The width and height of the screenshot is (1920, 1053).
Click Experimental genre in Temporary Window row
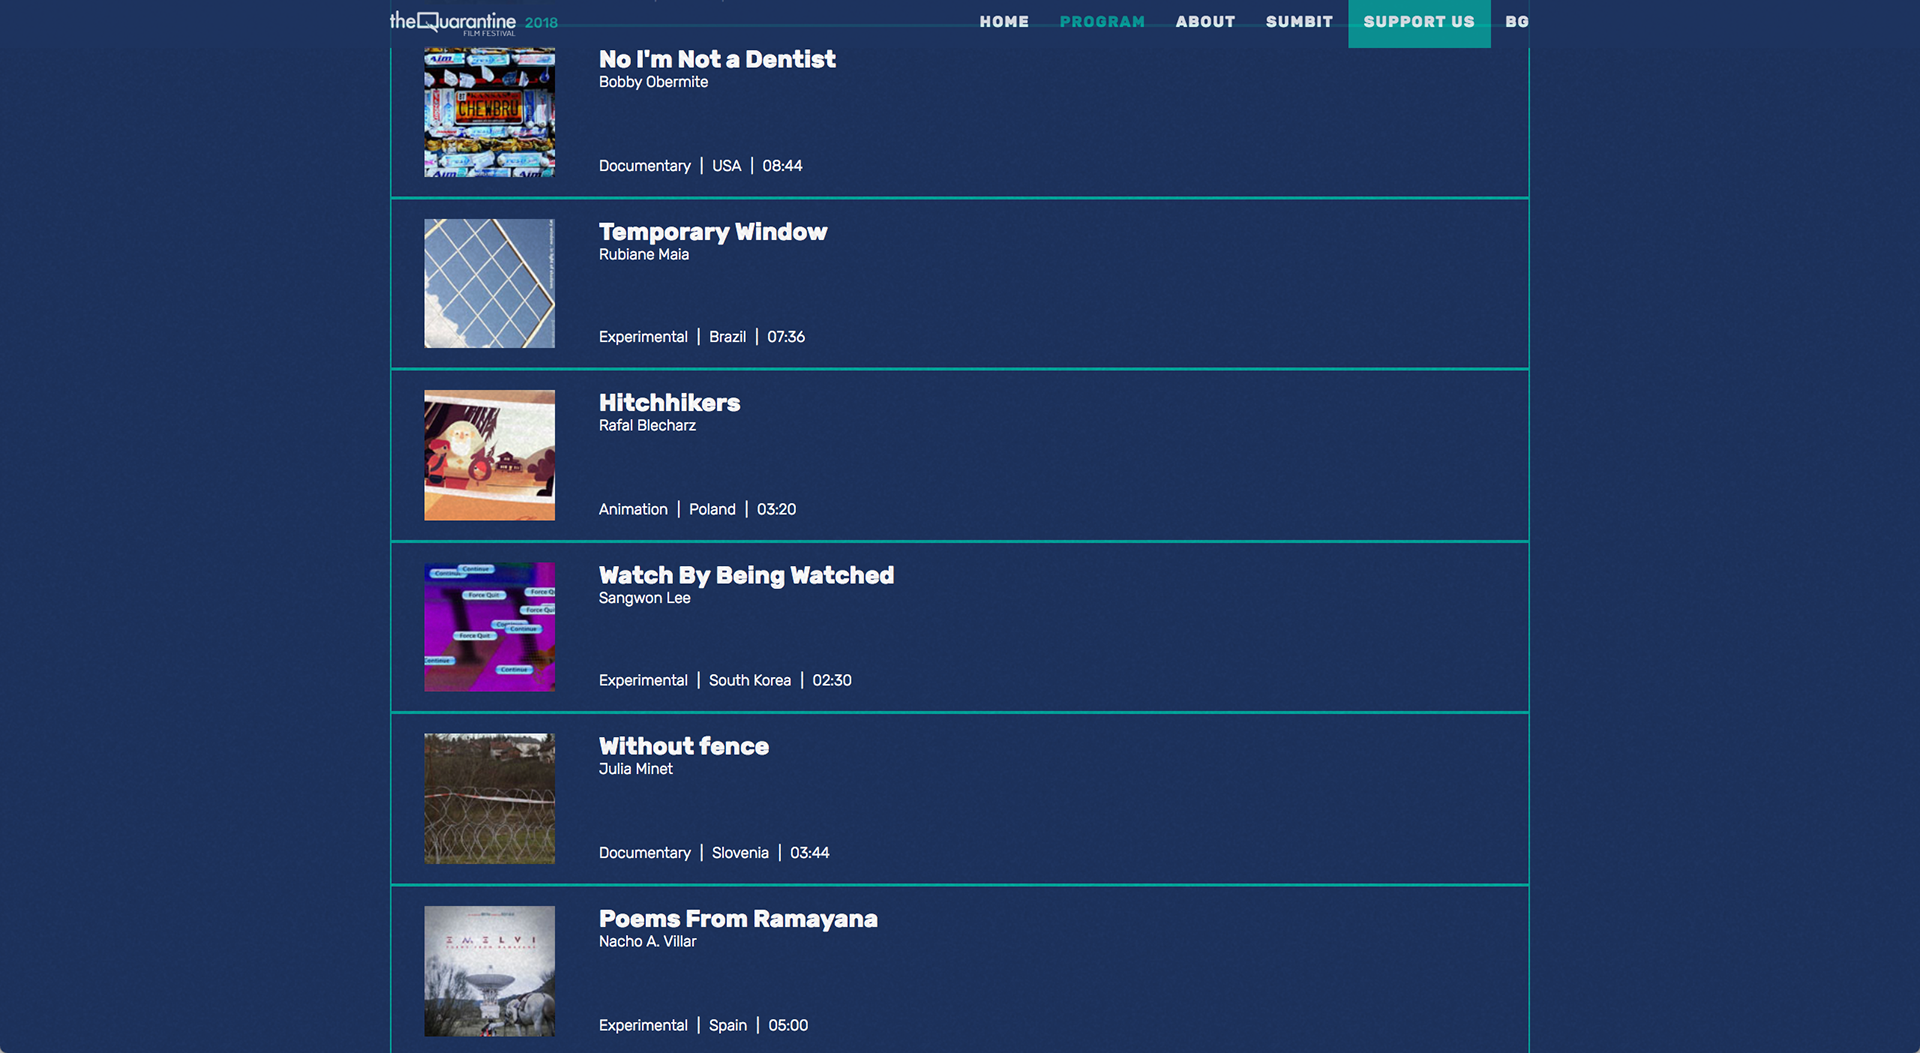coord(643,337)
